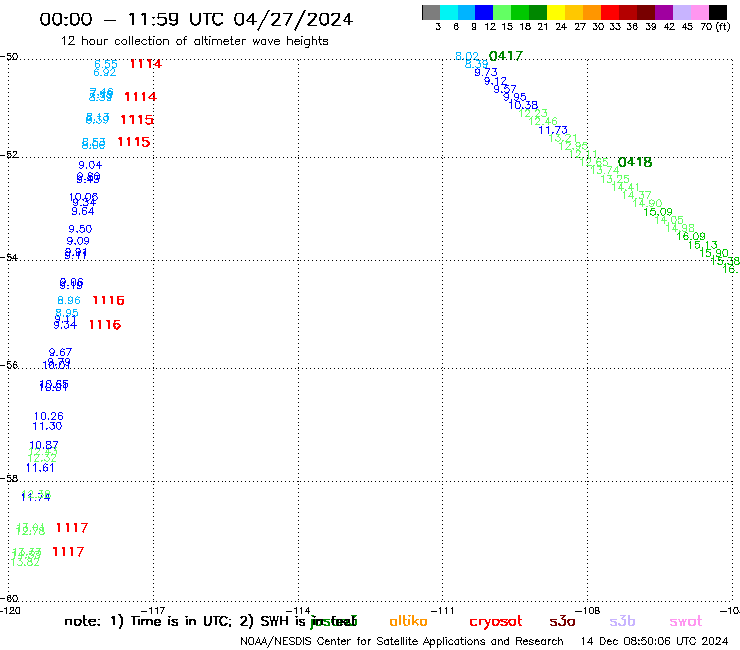
Task: Click the title '00:00 – 11:59 UTC 04/27/2024'
Action: pos(196,19)
